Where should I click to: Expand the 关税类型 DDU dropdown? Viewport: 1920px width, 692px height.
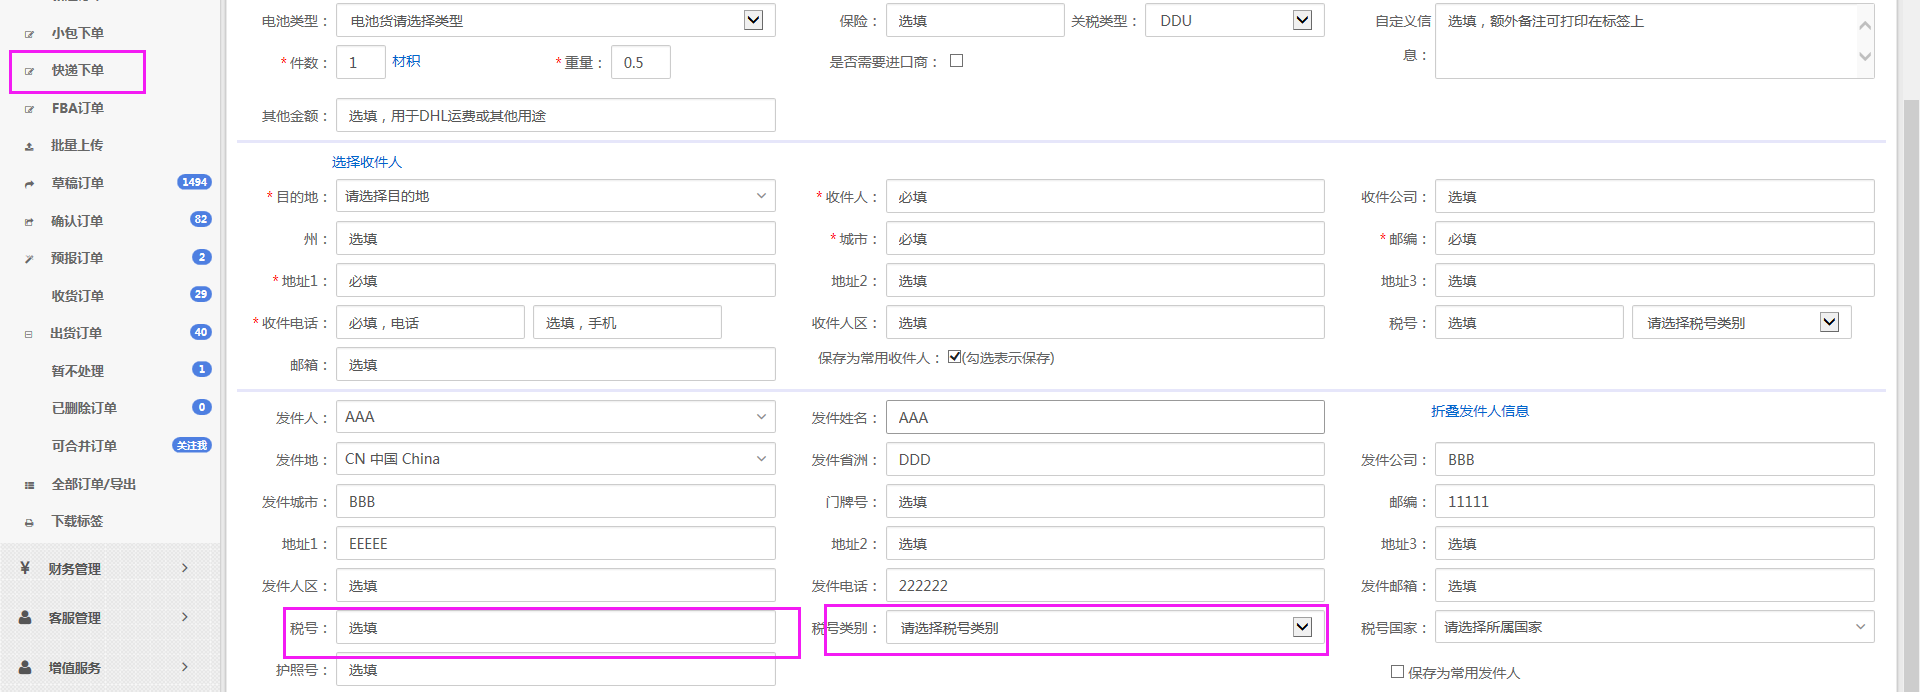coord(1302,20)
